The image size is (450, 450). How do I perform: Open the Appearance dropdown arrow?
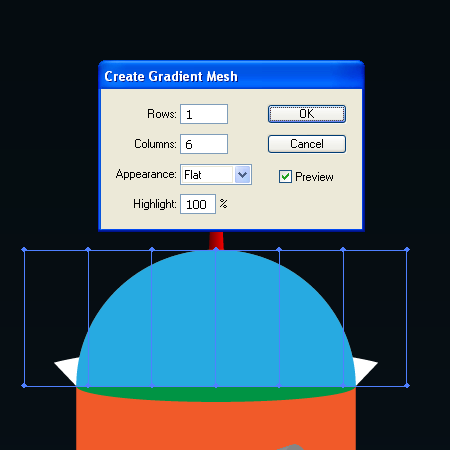242,174
